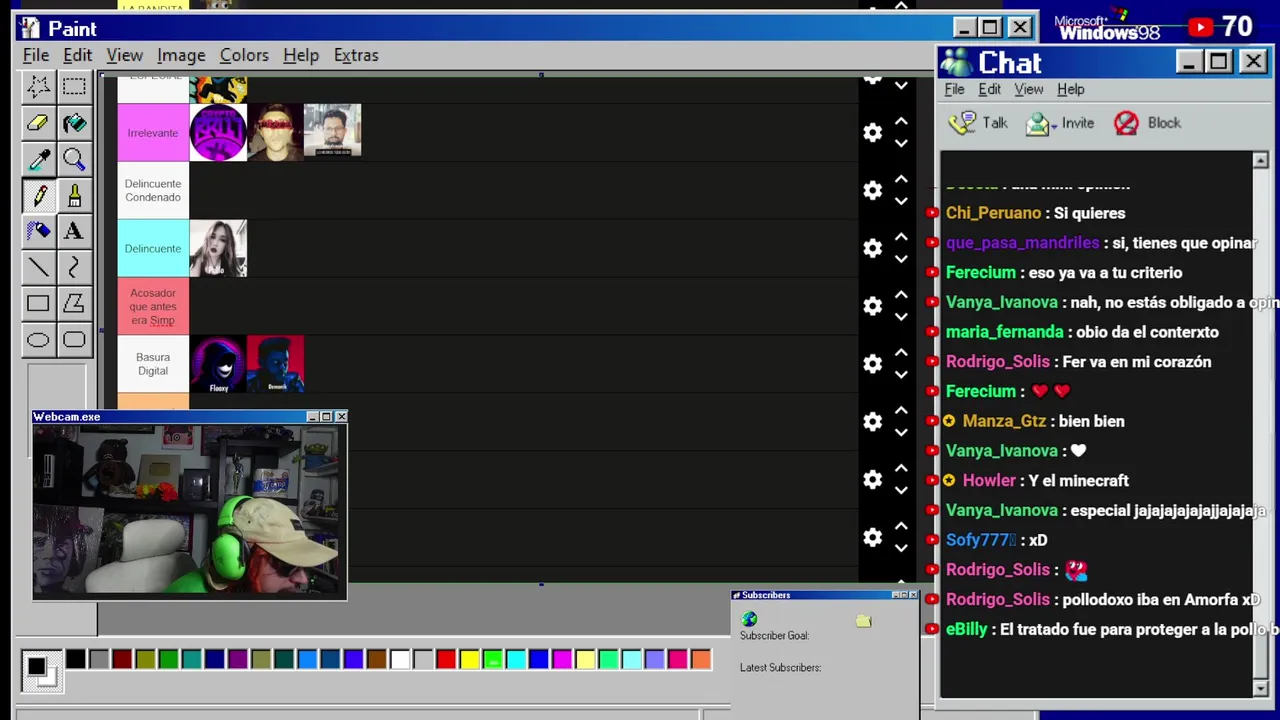
Task: Pick the Polygon tool
Action: coord(74,303)
